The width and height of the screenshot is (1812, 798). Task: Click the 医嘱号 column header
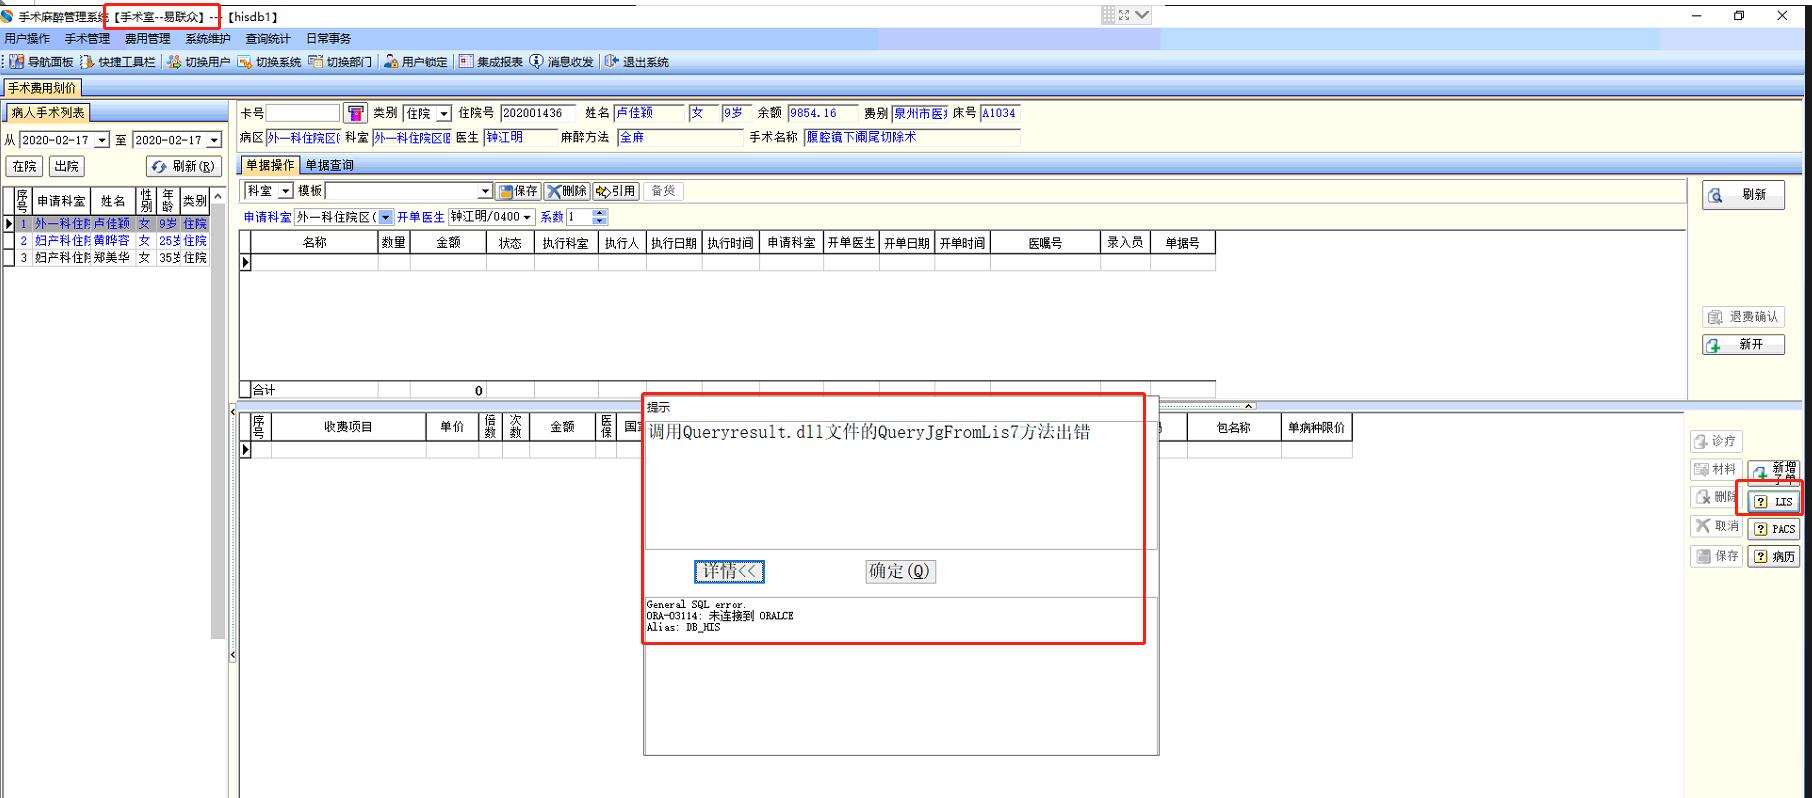click(x=1045, y=243)
